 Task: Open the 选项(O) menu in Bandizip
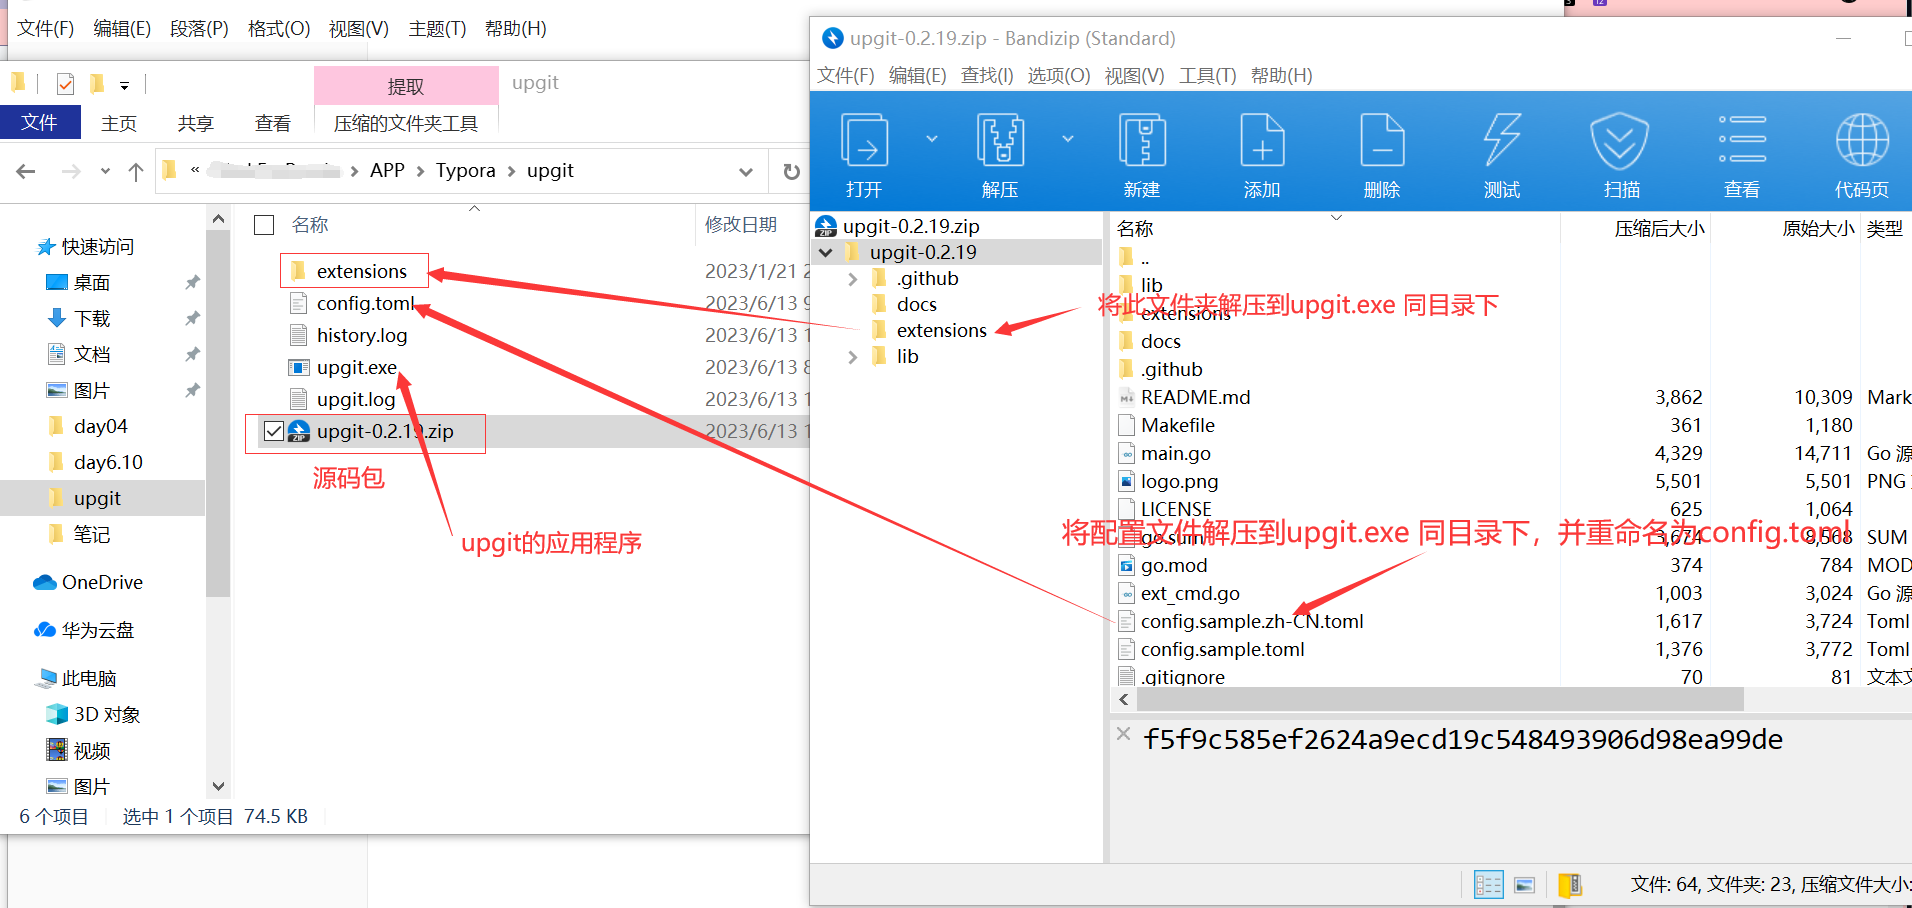(x=1059, y=75)
